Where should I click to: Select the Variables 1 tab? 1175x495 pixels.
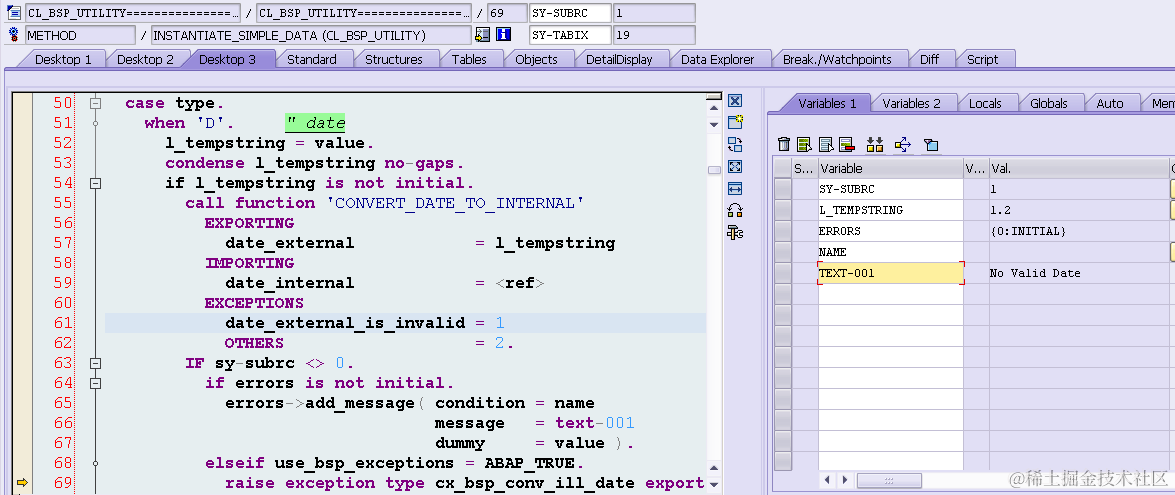pos(827,103)
